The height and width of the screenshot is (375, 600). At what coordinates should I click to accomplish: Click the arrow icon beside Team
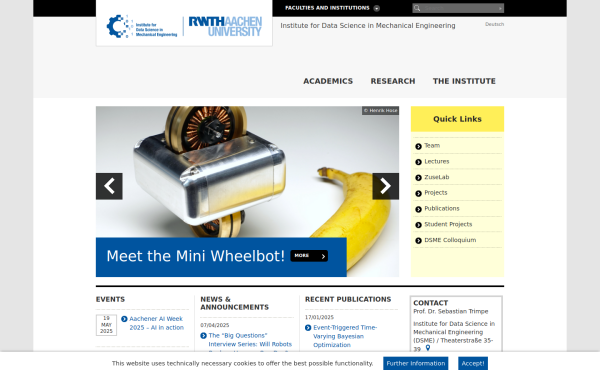[x=418, y=146]
